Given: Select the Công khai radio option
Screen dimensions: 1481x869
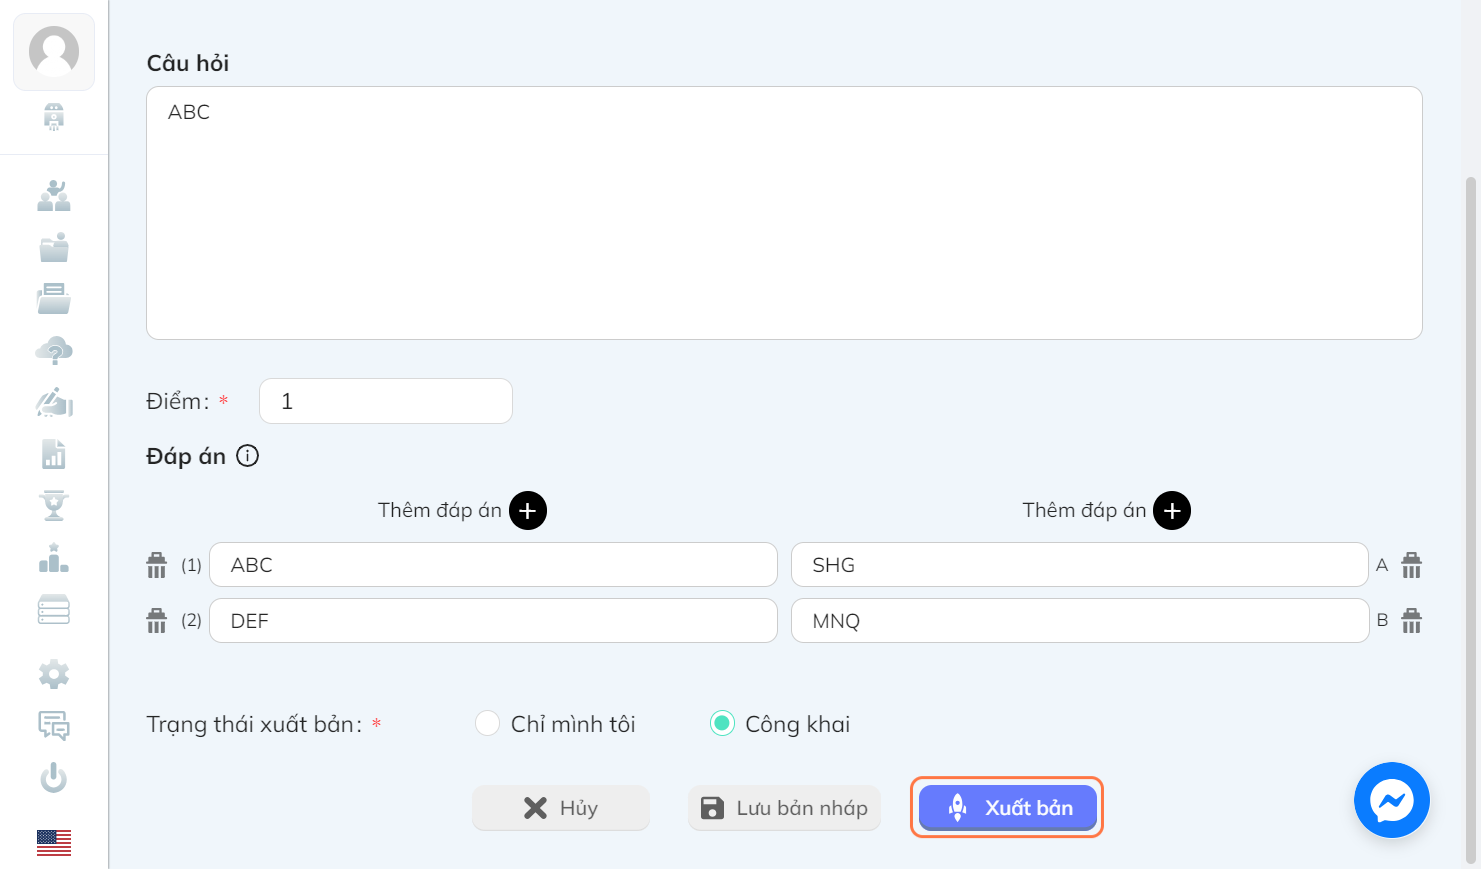Looking at the screenshot, I should click(722, 723).
